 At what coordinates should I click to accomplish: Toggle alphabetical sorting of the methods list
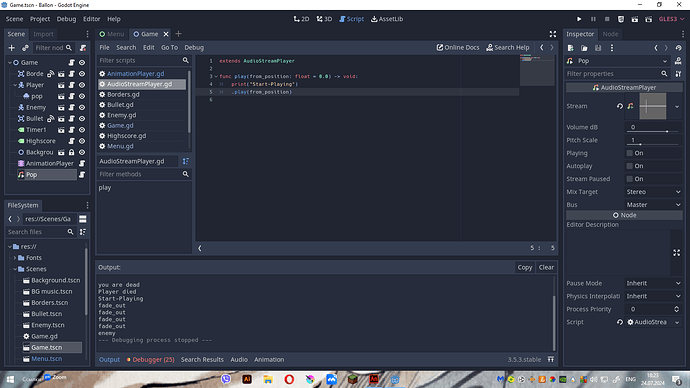186,161
